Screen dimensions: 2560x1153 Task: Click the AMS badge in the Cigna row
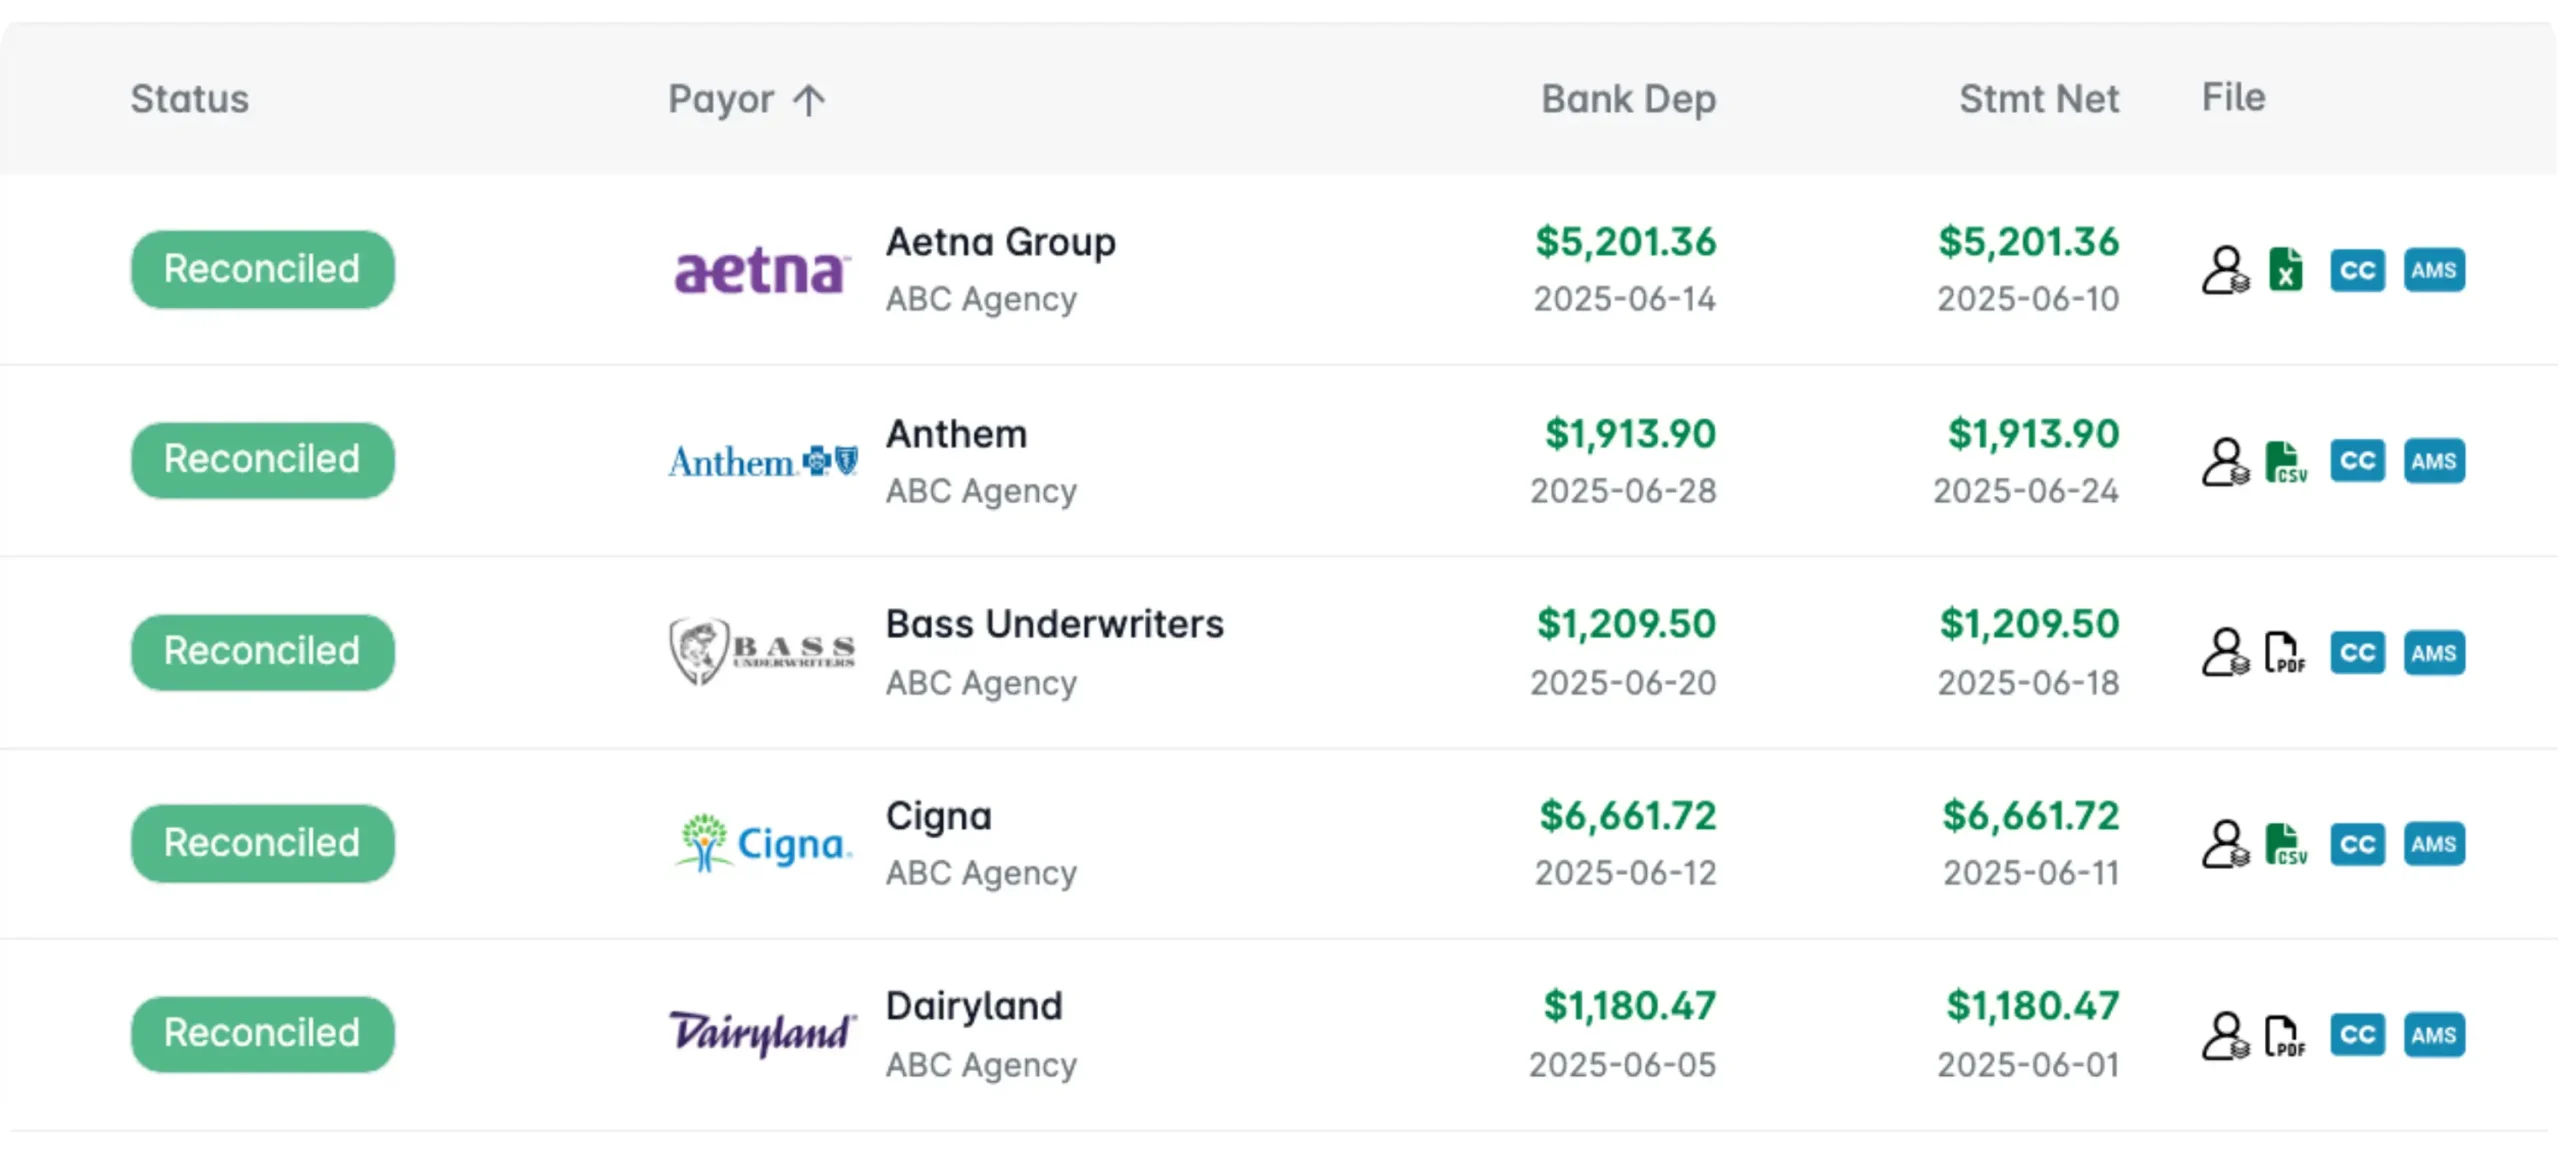point(2433,844)
